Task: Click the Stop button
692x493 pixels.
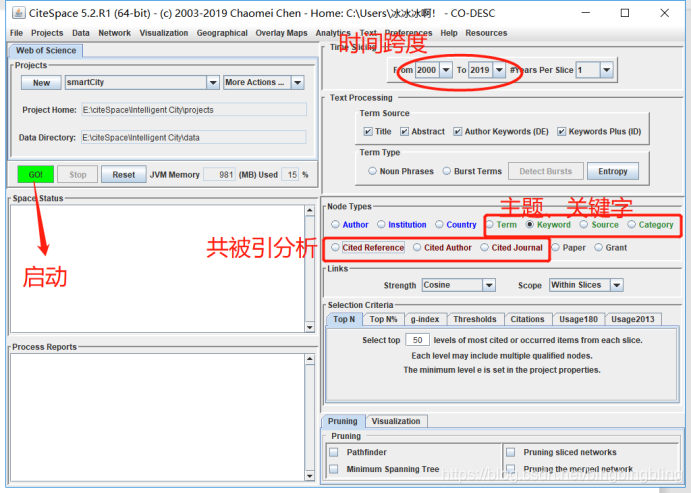Action: 78,175
